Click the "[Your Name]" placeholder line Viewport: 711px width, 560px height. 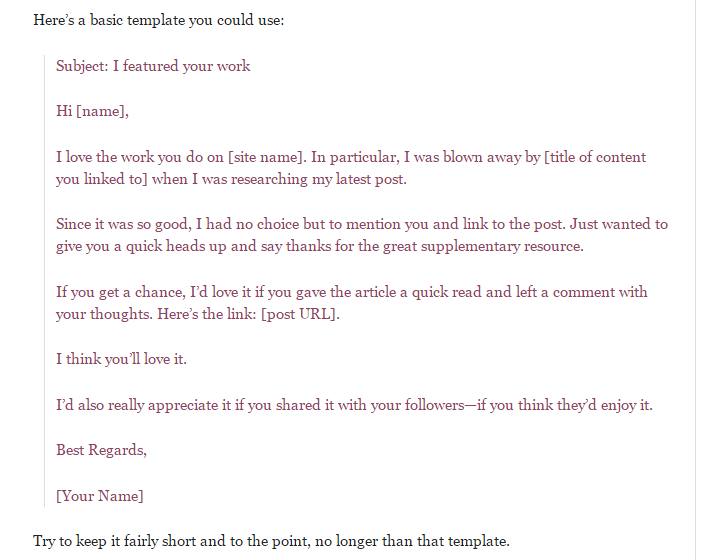pos(100,495)
